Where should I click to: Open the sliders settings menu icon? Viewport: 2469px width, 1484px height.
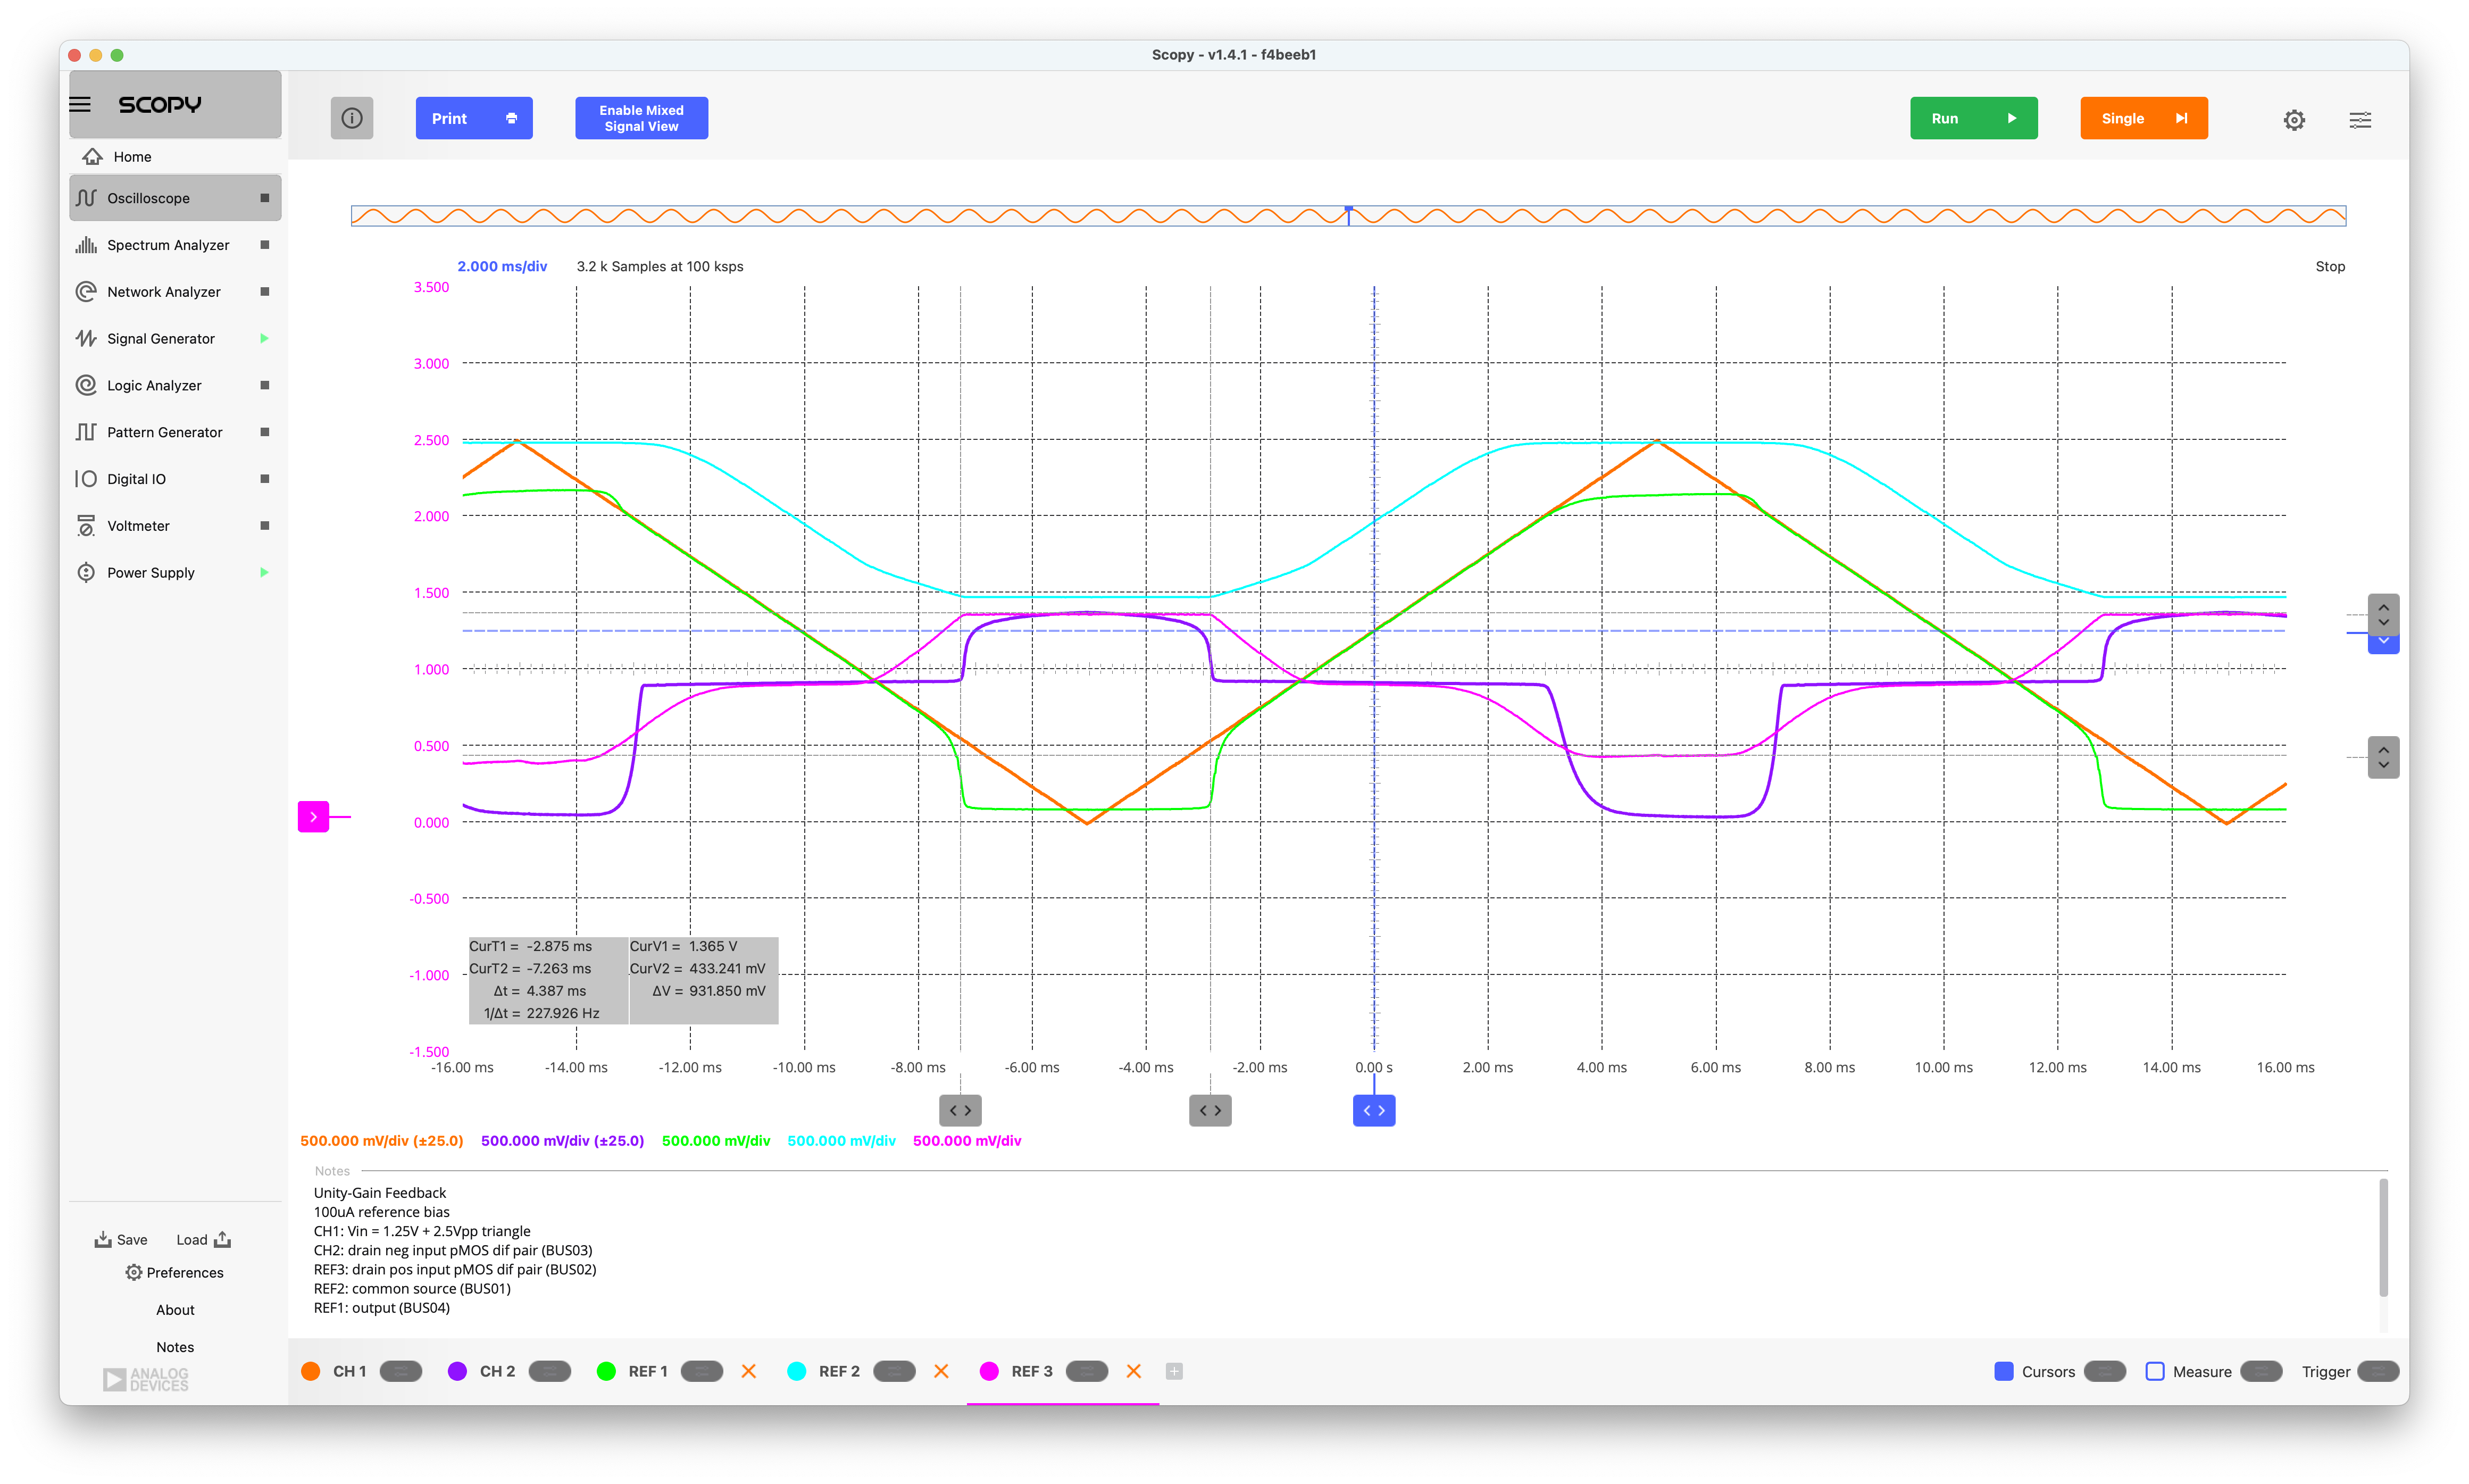click(2360, 120)
